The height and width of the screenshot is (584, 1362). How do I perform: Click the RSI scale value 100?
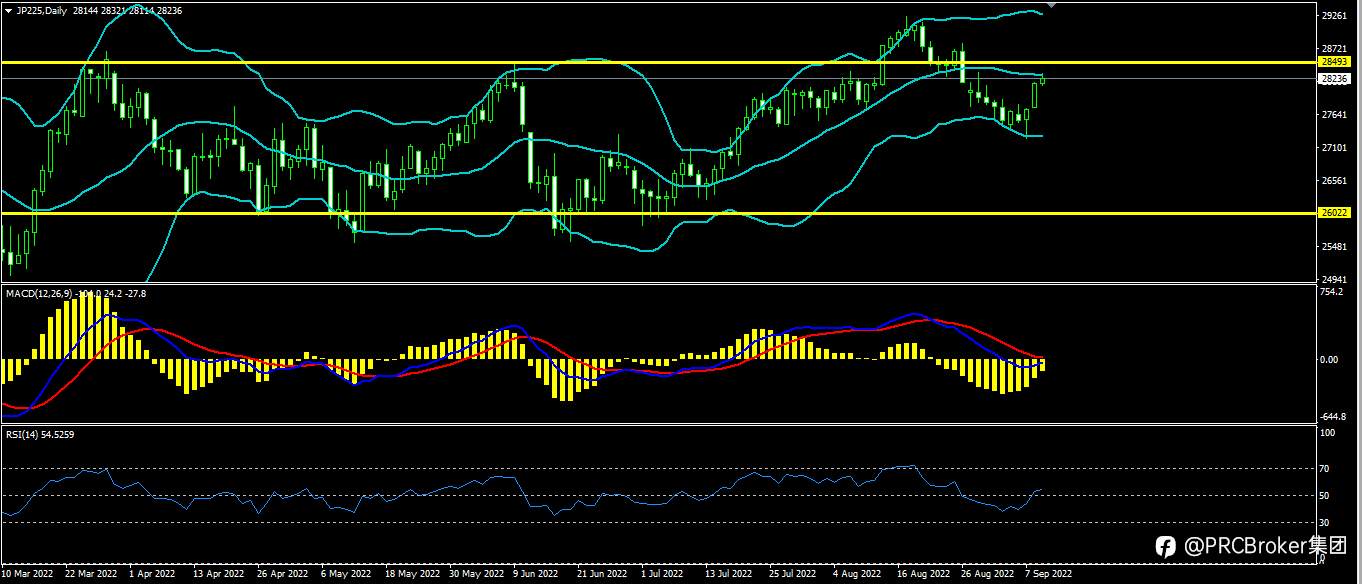1328,434
